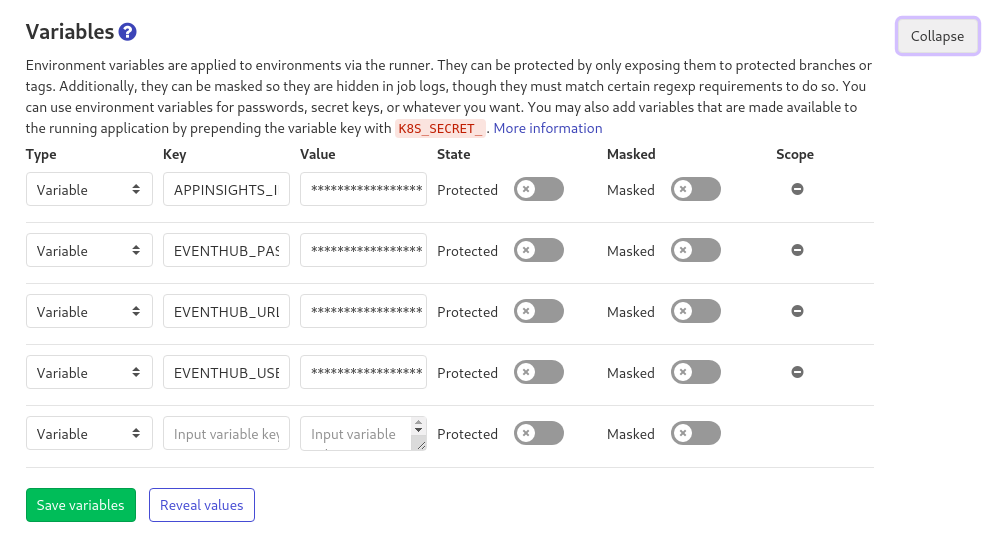Viewport: 1004px width, 540px height.
Task: Click the Input variable key field
Action: [x=226, y=433]
